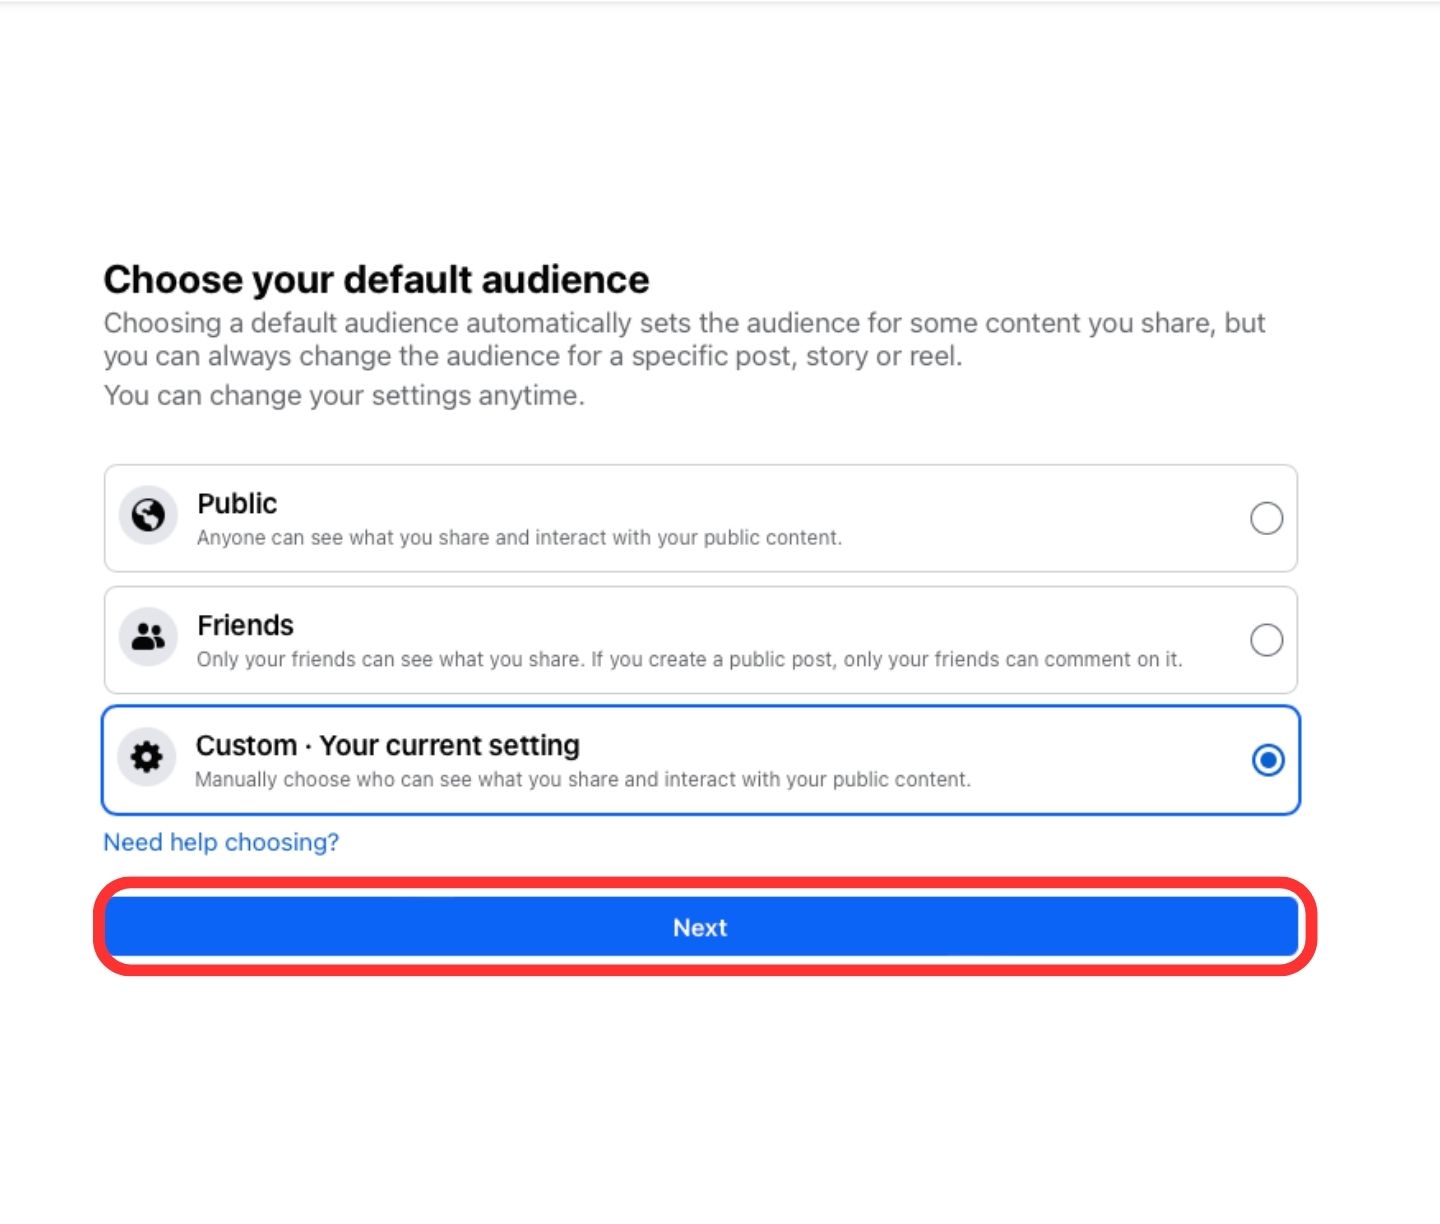Click the "Choose your default audience" heading
The height and width of the screenshot is (1224, 1440).
click(376, 280)
